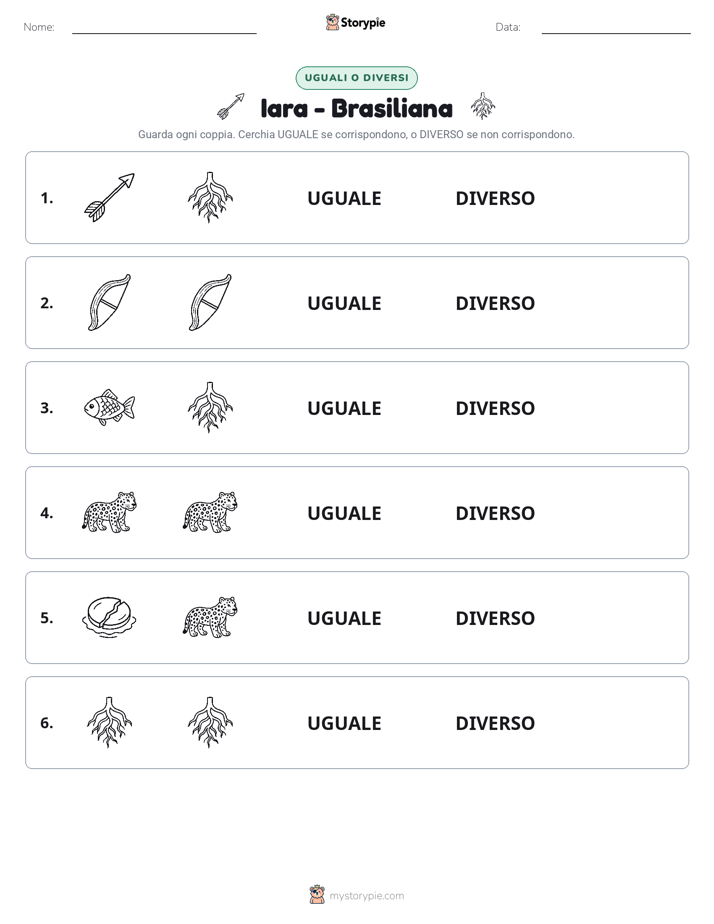Choose UGUALE for row 2

(x=344, y=303)
